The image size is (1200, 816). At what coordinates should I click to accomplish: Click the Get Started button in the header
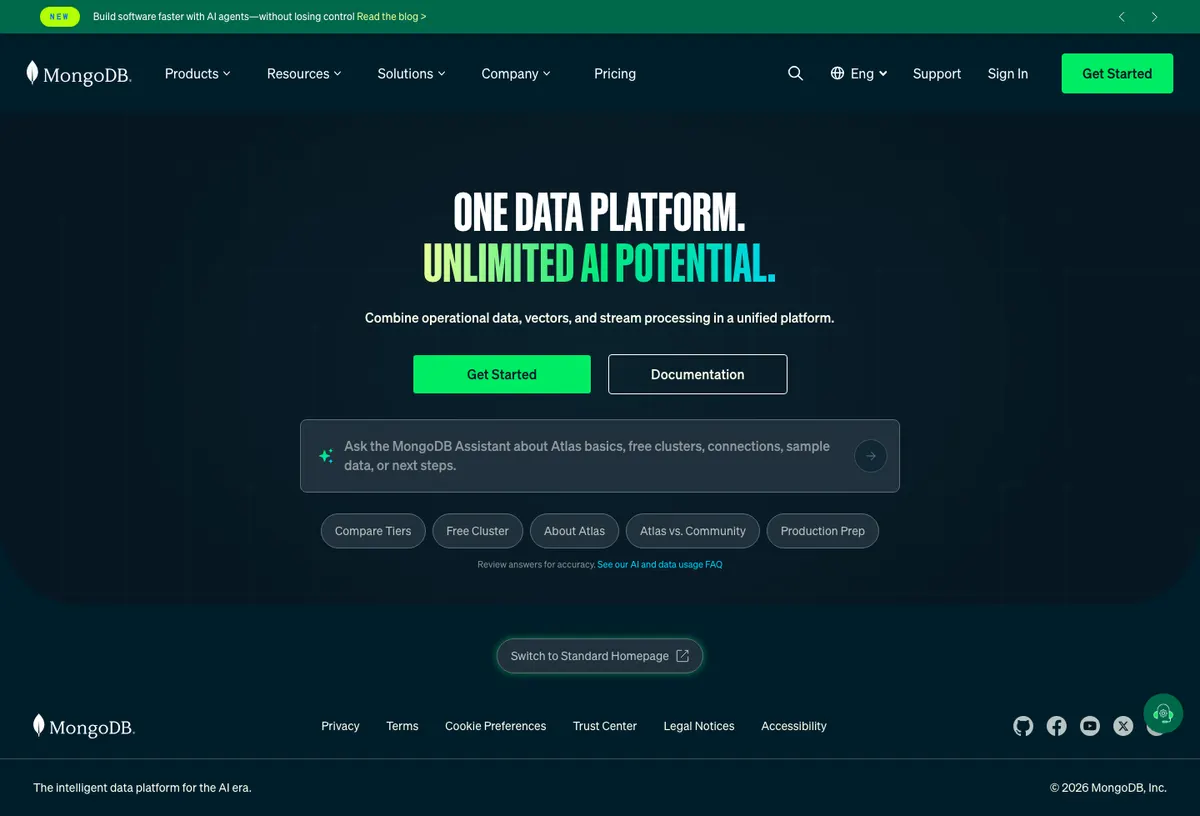1117,73
